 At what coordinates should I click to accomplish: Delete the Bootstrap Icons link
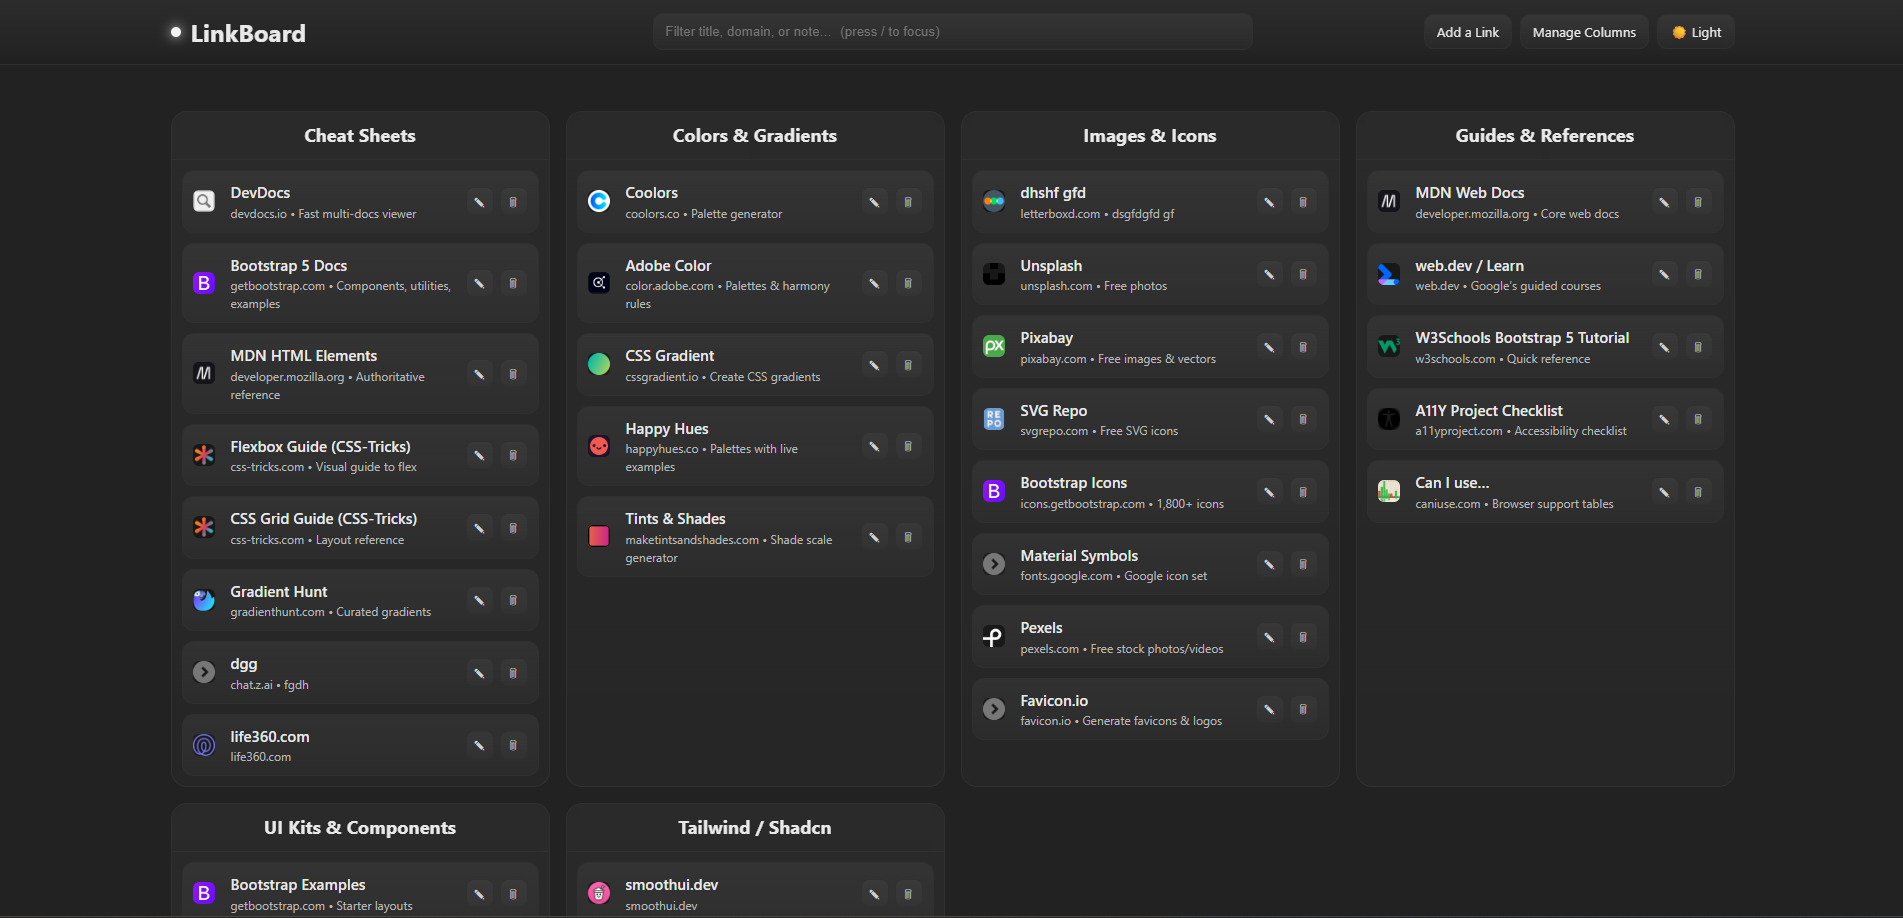(x=1303, y=492)
